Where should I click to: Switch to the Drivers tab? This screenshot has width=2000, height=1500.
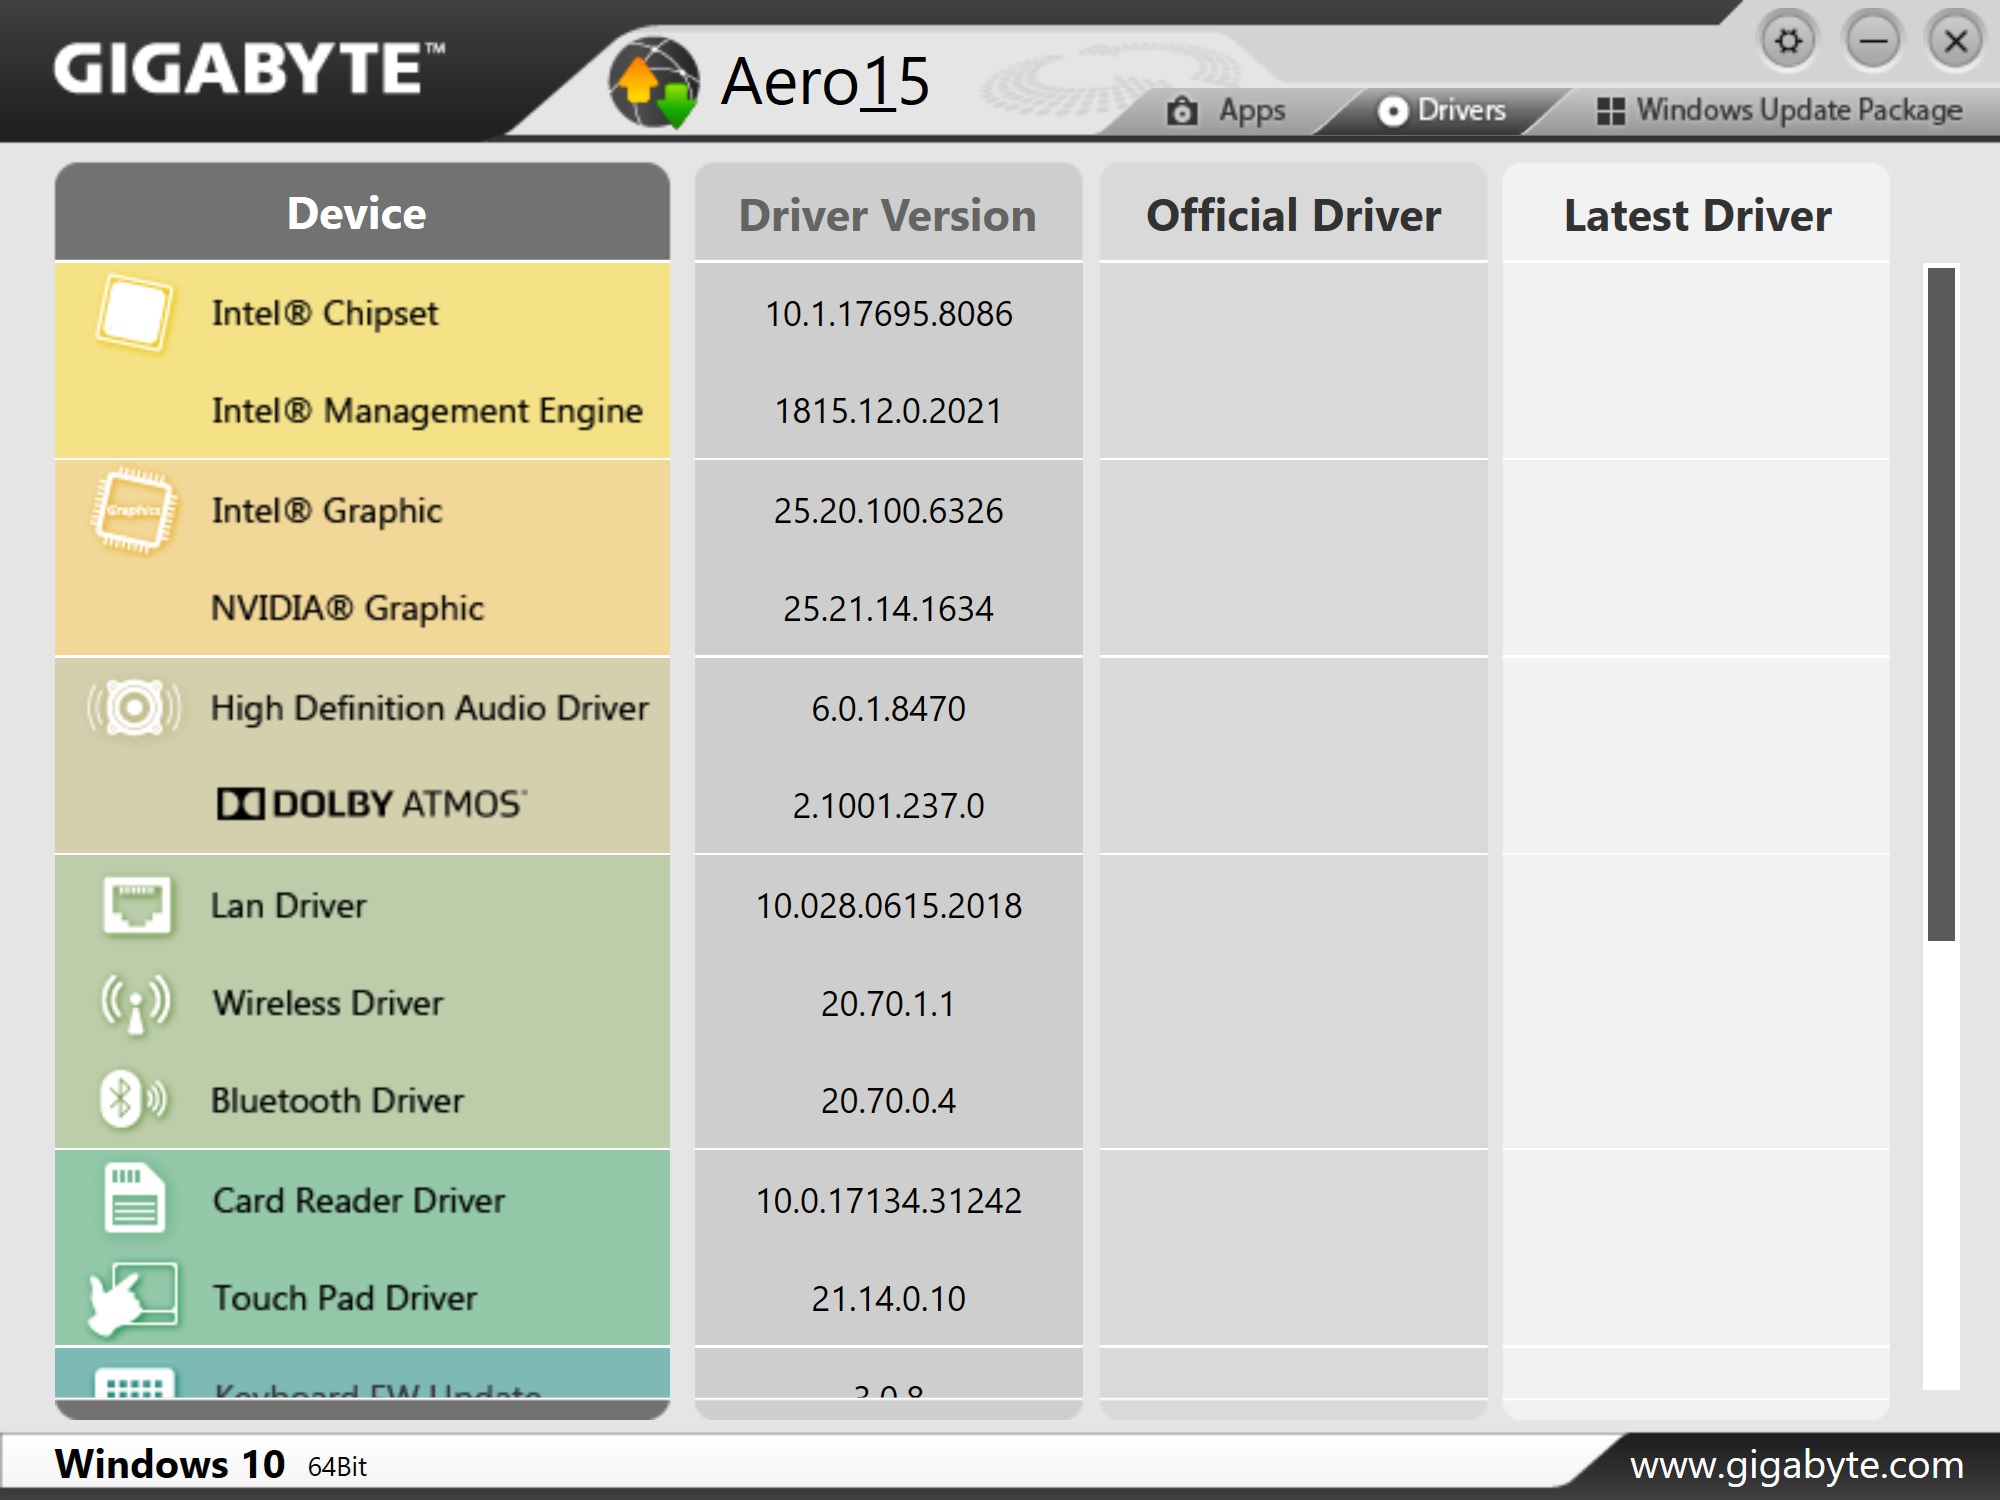pos(1442,110)
